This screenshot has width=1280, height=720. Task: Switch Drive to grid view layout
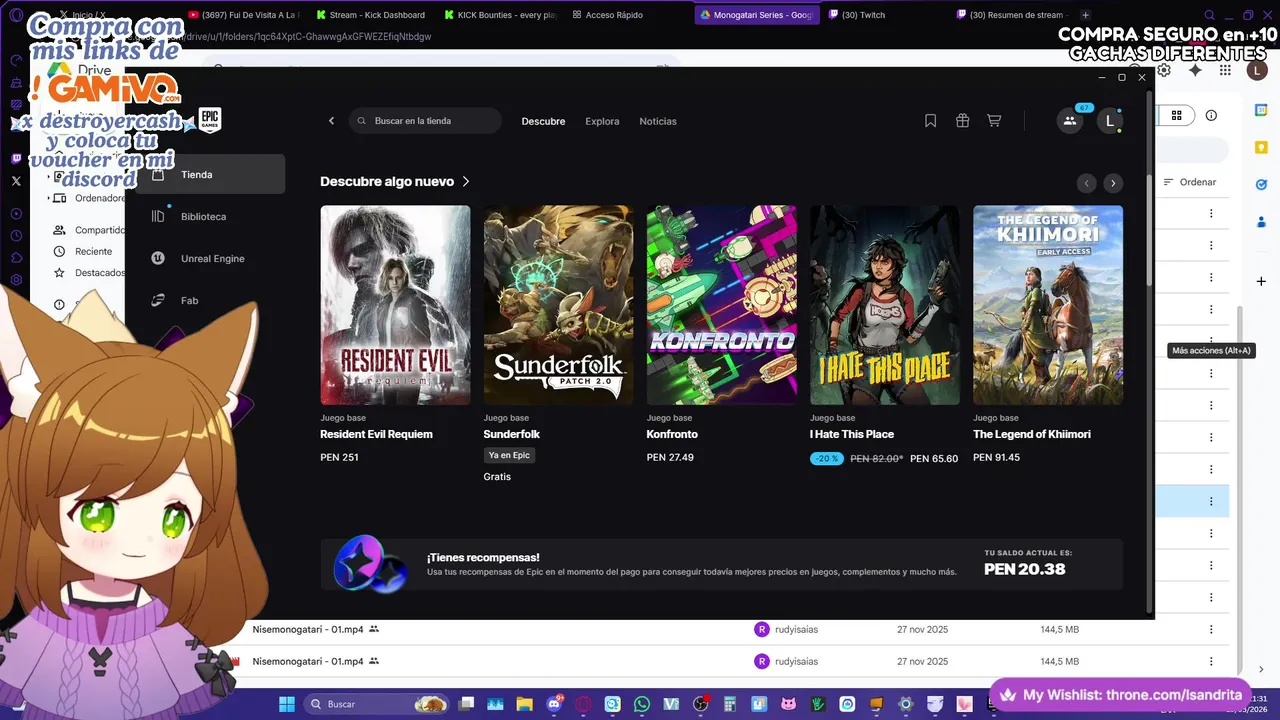click(x=1177, y=116)
